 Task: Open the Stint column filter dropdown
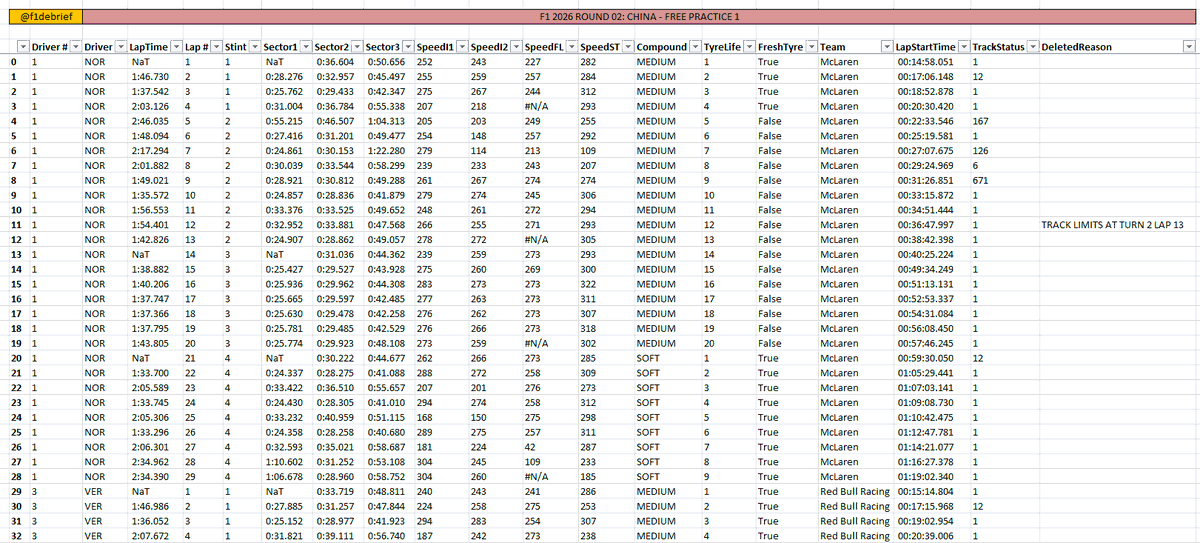[x=254, y=47]
